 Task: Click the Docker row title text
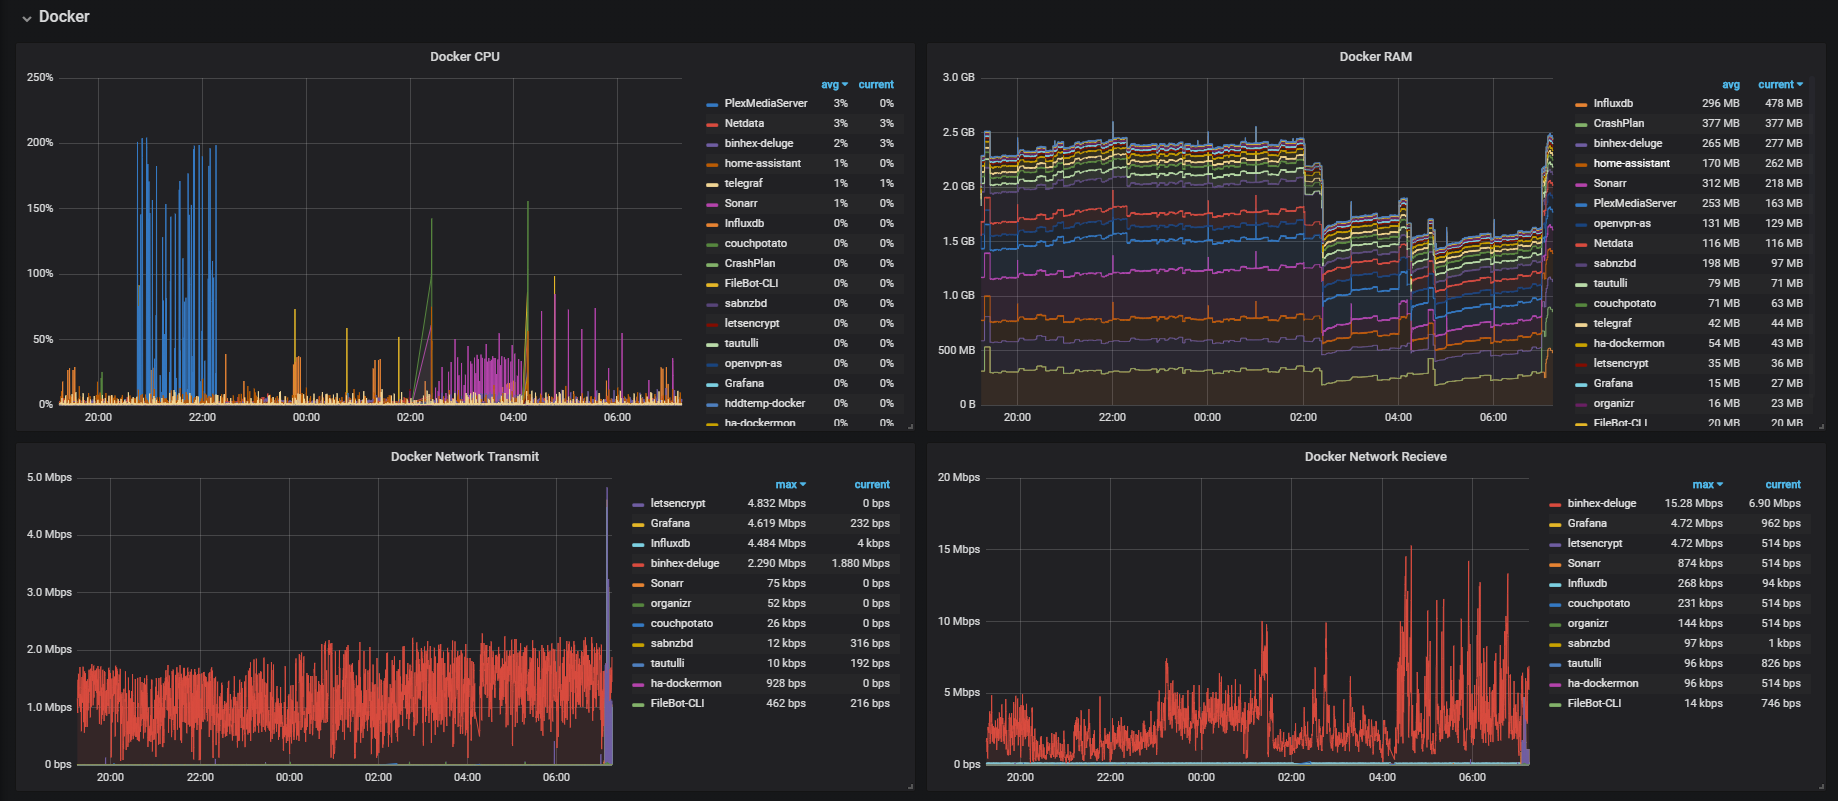[x=64, y=17]
